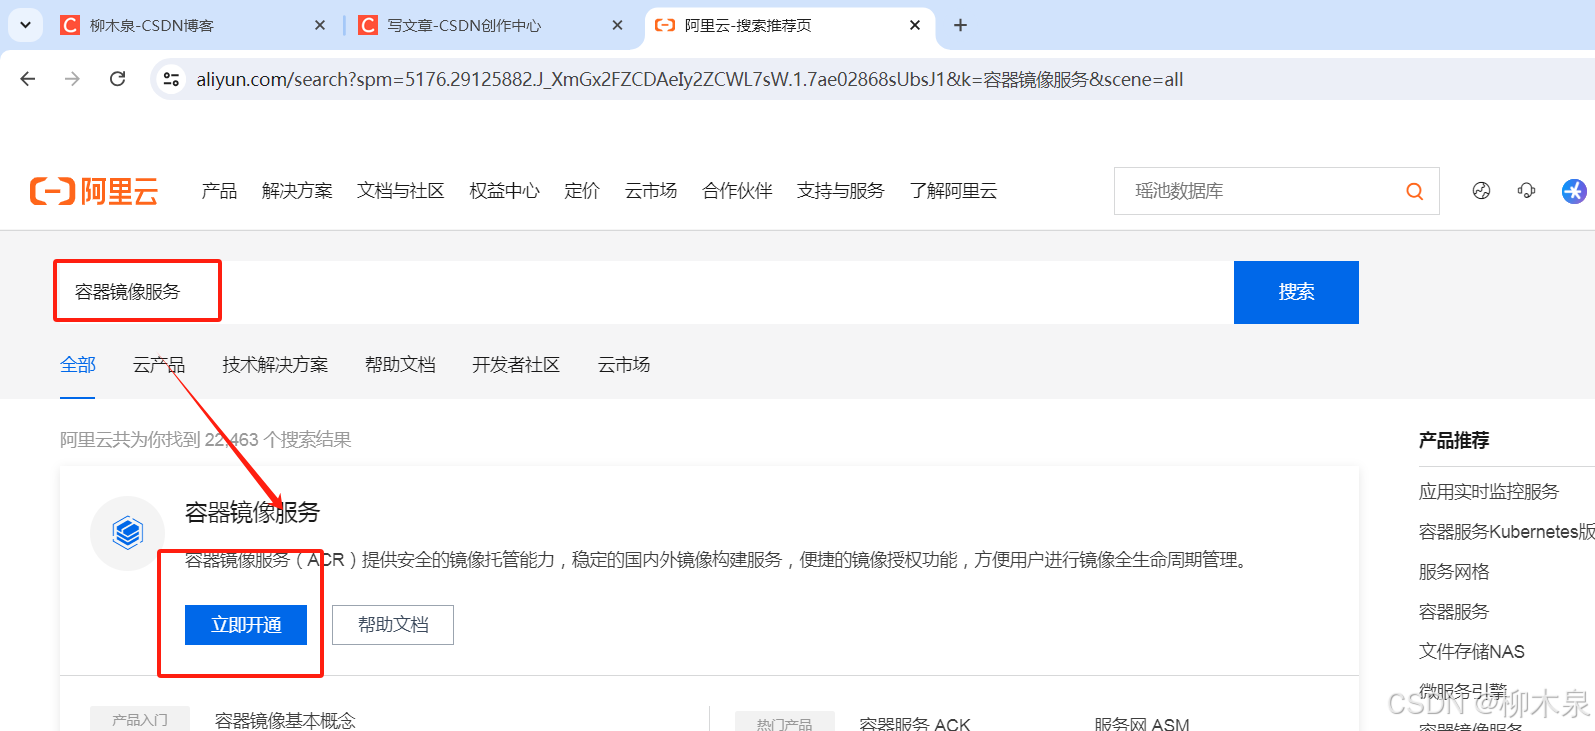Open the 支持与服务 menu
This screenshot has height=731, width=1595.
coord(841,191)
